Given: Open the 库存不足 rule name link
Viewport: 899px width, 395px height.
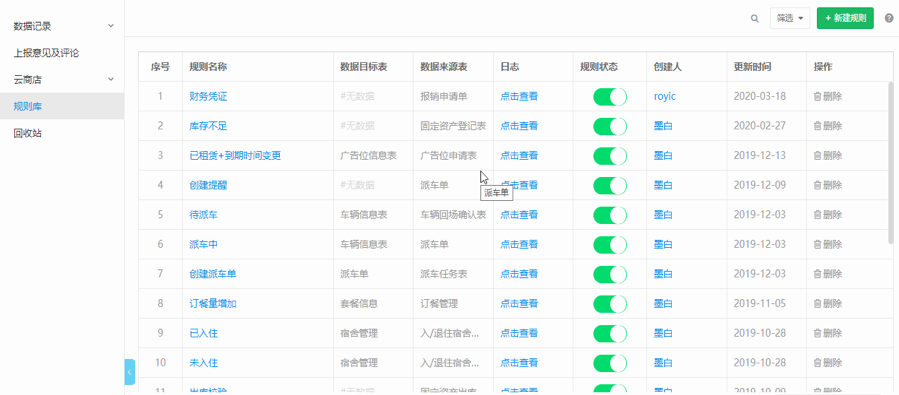Looking at the screenshot, I should pos(208,126).
